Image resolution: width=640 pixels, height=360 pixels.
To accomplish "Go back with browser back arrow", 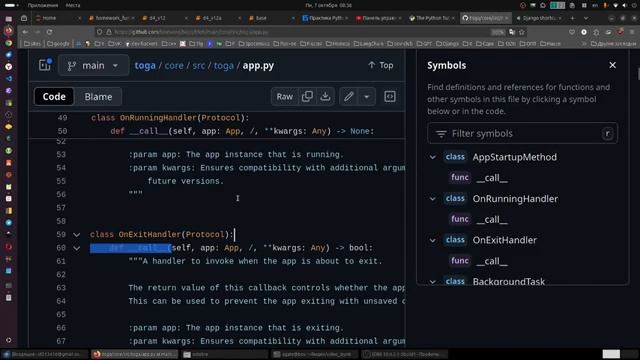I will tap(25, 32).
